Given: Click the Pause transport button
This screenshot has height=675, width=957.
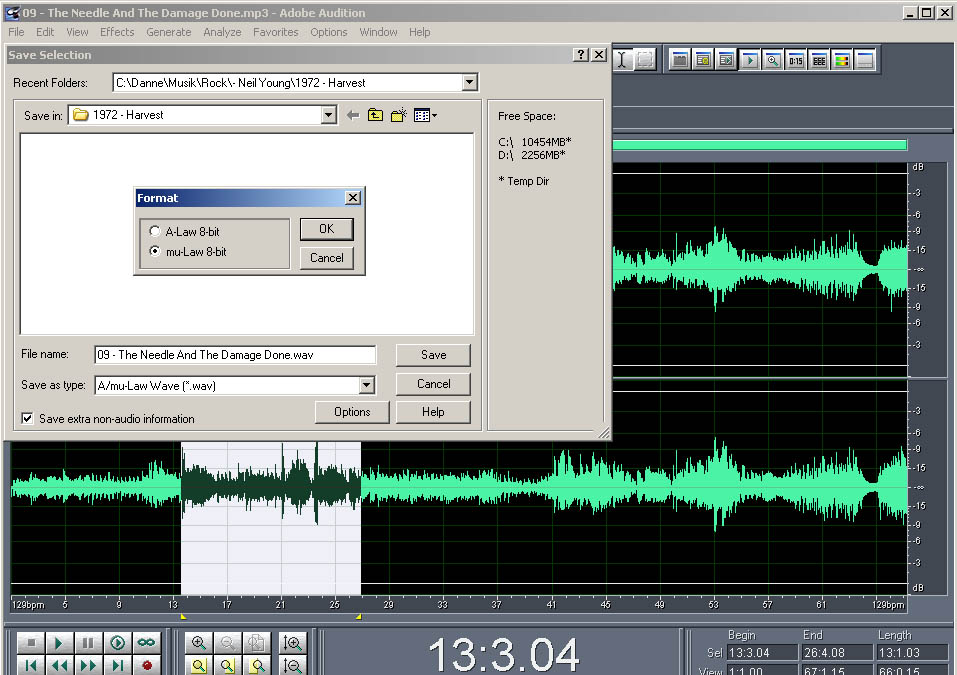Looking at the screenshot, I should coord(88,643).
